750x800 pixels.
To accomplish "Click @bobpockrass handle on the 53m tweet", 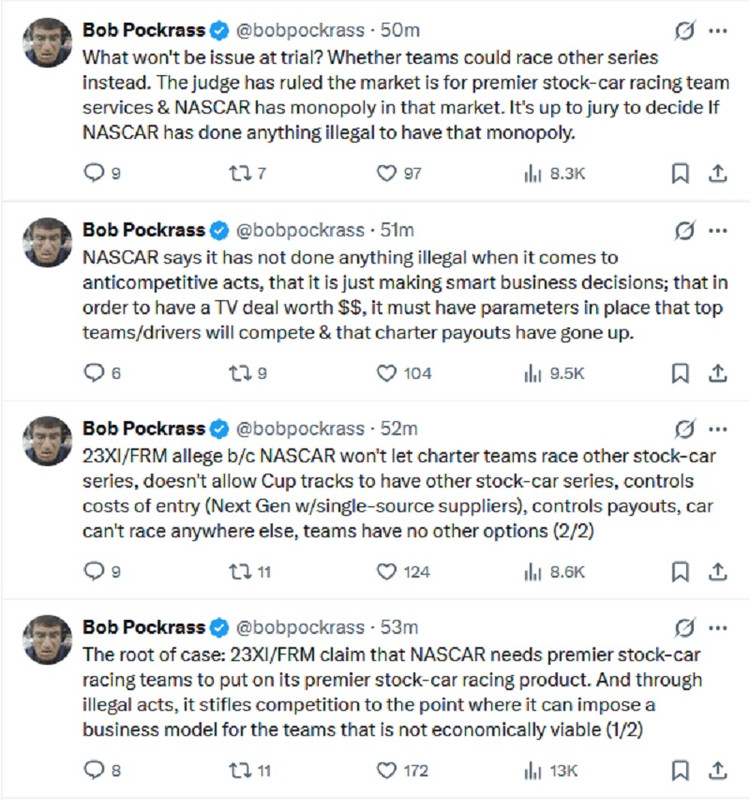I will (300, 628).
